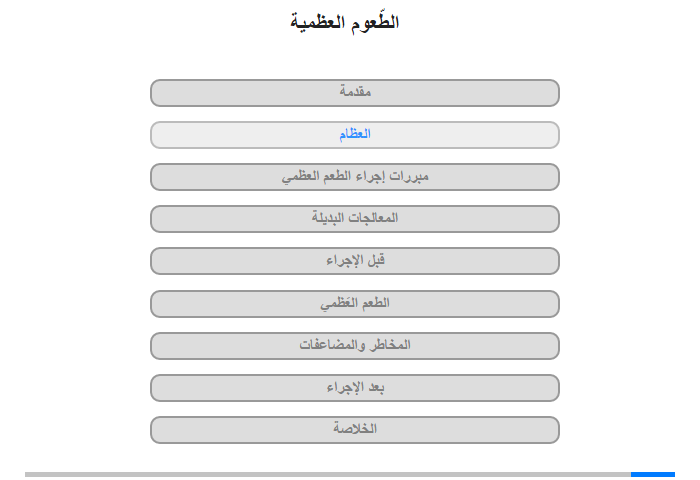Screen dimensions: 700x480
Task: Click the gray portion of the progress bar
Action: [x=328, y=474]
